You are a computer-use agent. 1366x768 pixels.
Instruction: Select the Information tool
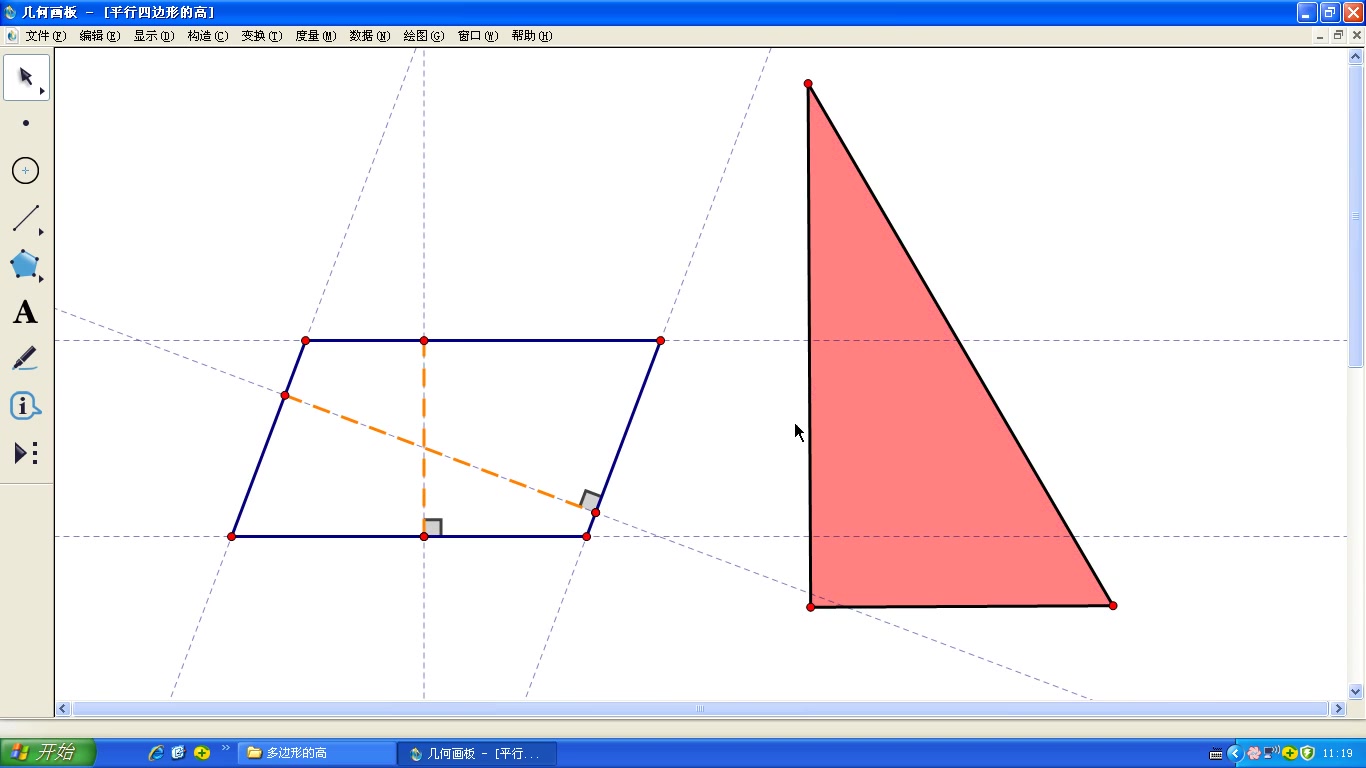pyautogui.click(x=26, y=406)
